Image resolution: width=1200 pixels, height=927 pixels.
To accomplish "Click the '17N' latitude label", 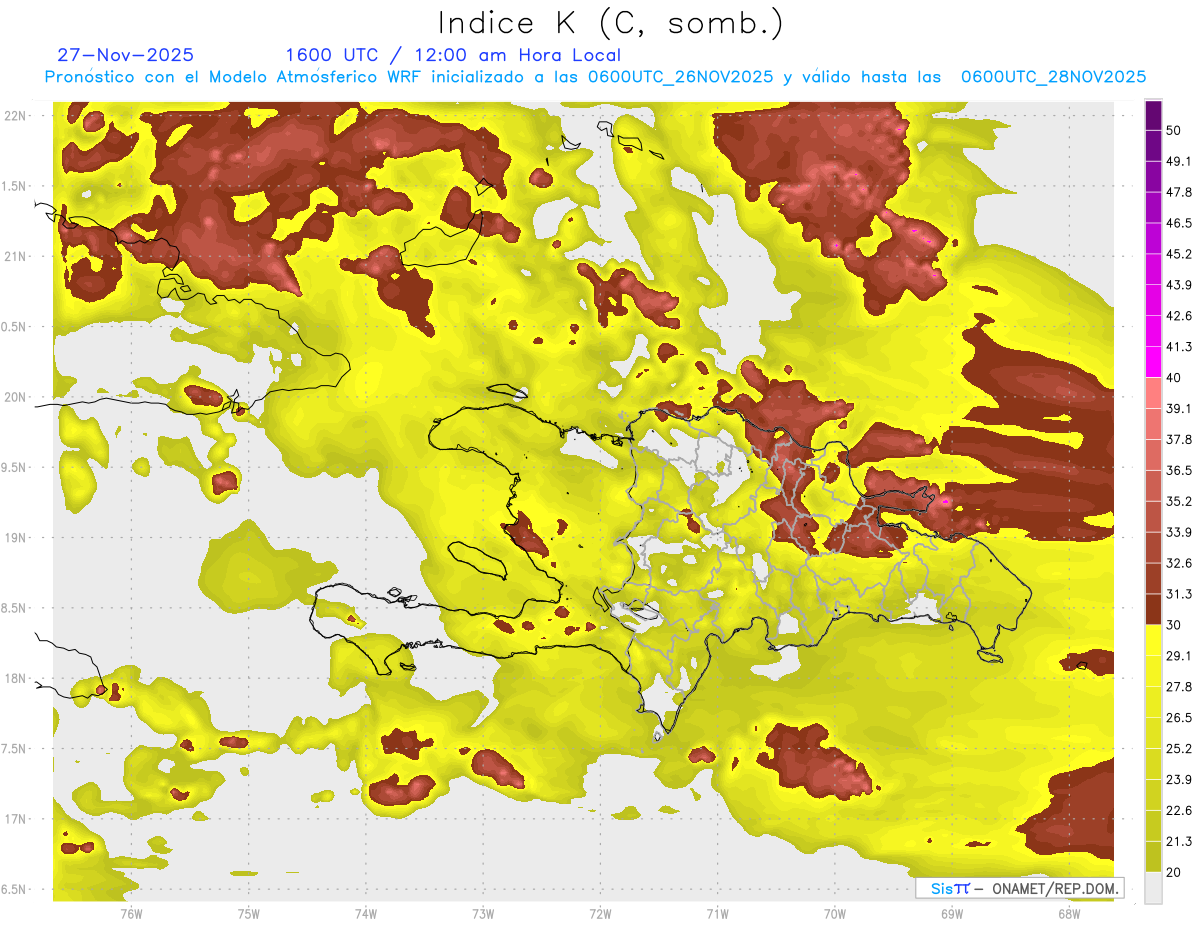I will tap(15, 819).
